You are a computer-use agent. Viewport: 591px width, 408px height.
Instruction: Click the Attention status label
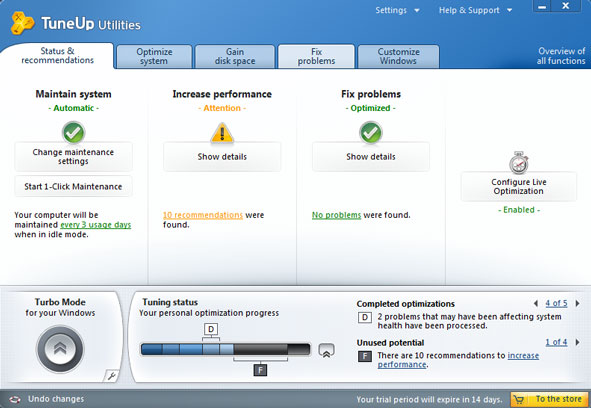pos(222,108)
